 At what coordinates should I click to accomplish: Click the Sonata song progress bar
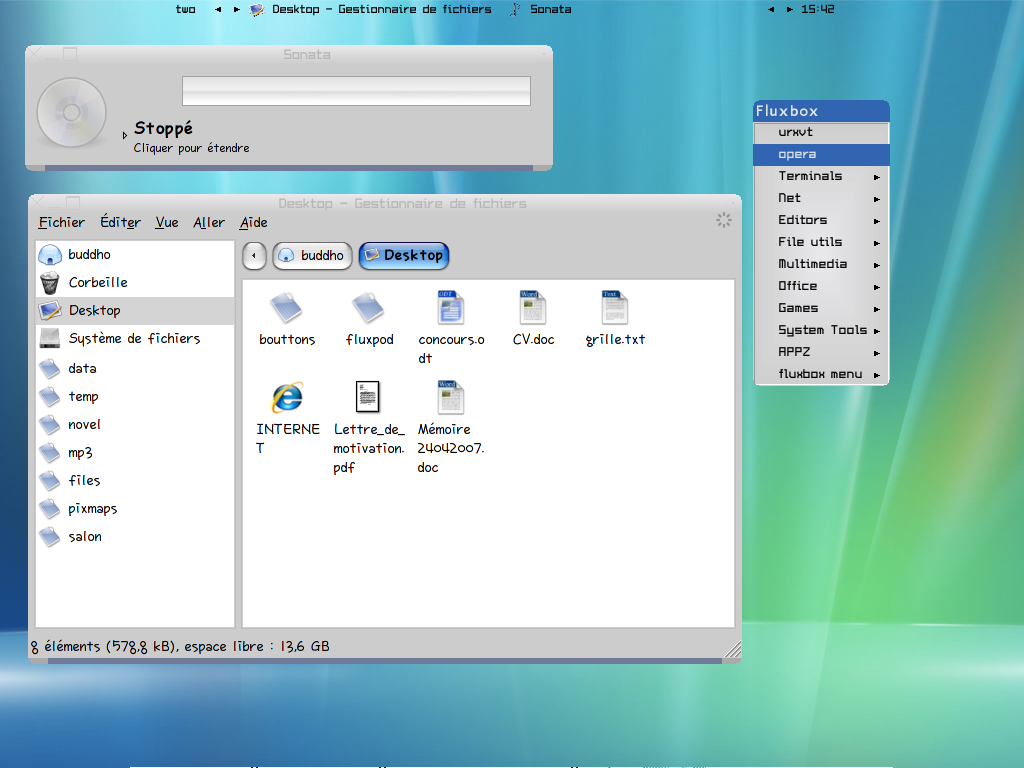(356, 91)
